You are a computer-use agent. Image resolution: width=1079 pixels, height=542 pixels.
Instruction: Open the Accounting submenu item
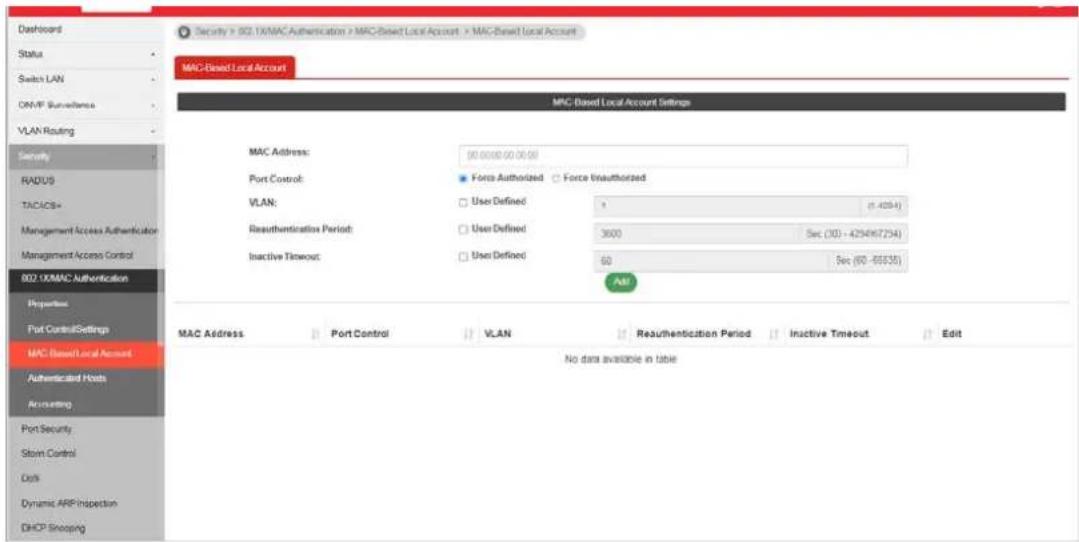[86, 404]
